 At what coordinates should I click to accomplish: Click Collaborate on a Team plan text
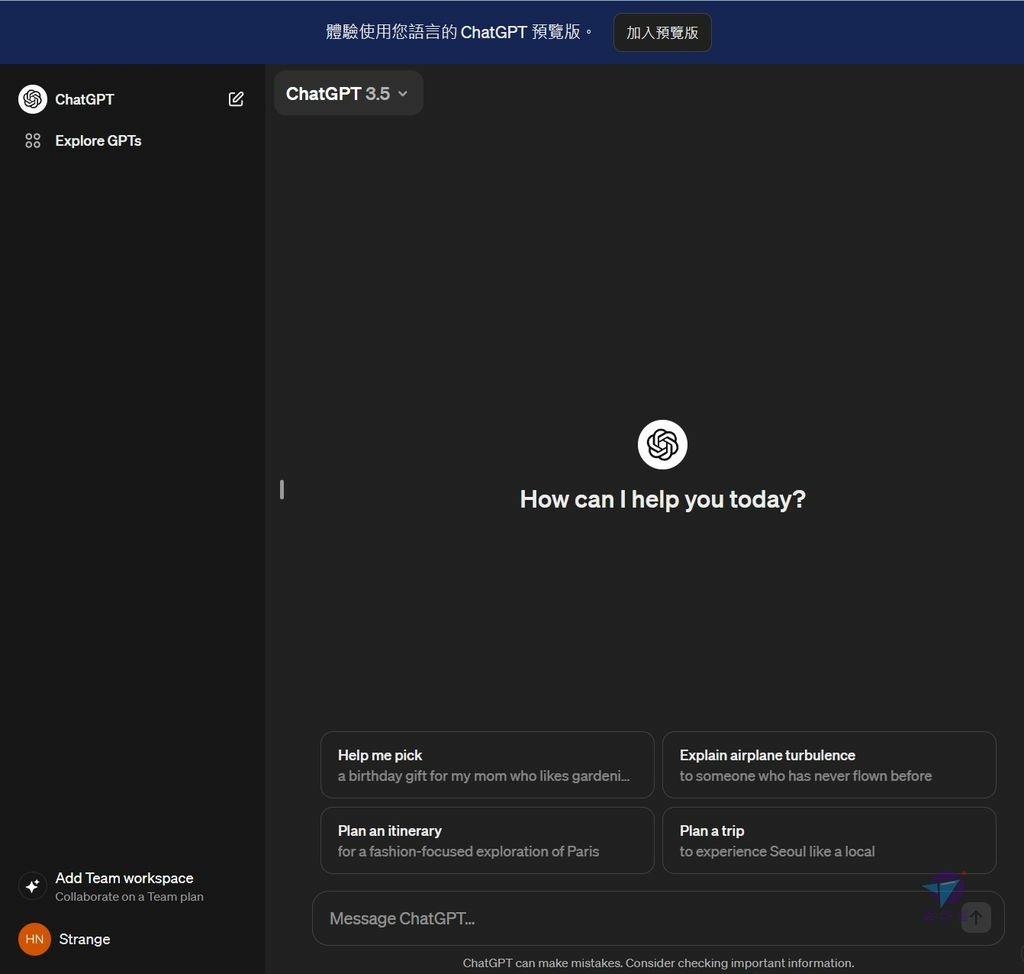click(x=129, y=897)
